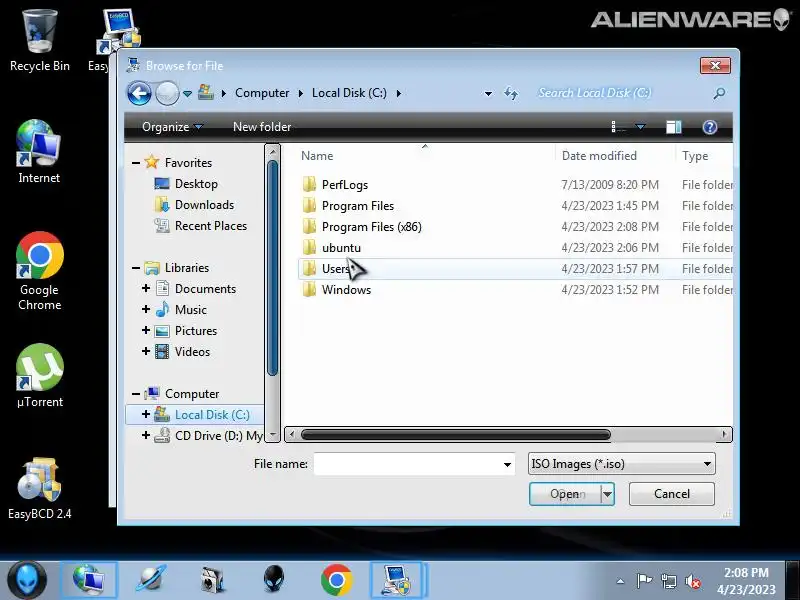Sort by the Type column header
800x600 pixels.
coord(695,156)
